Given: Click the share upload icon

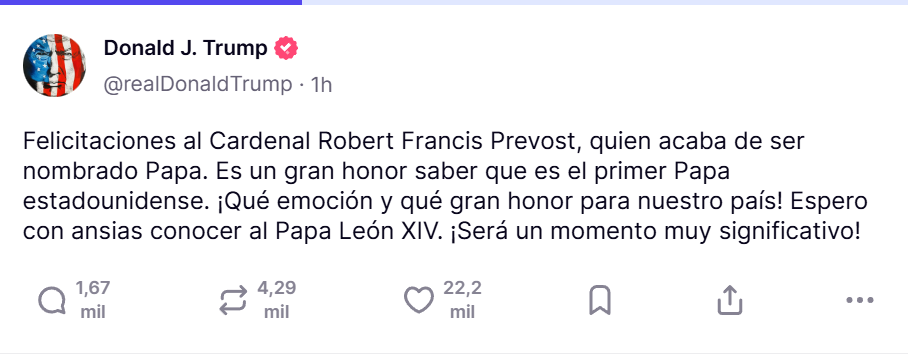Looking at the screenshot, I should [730, 300].
